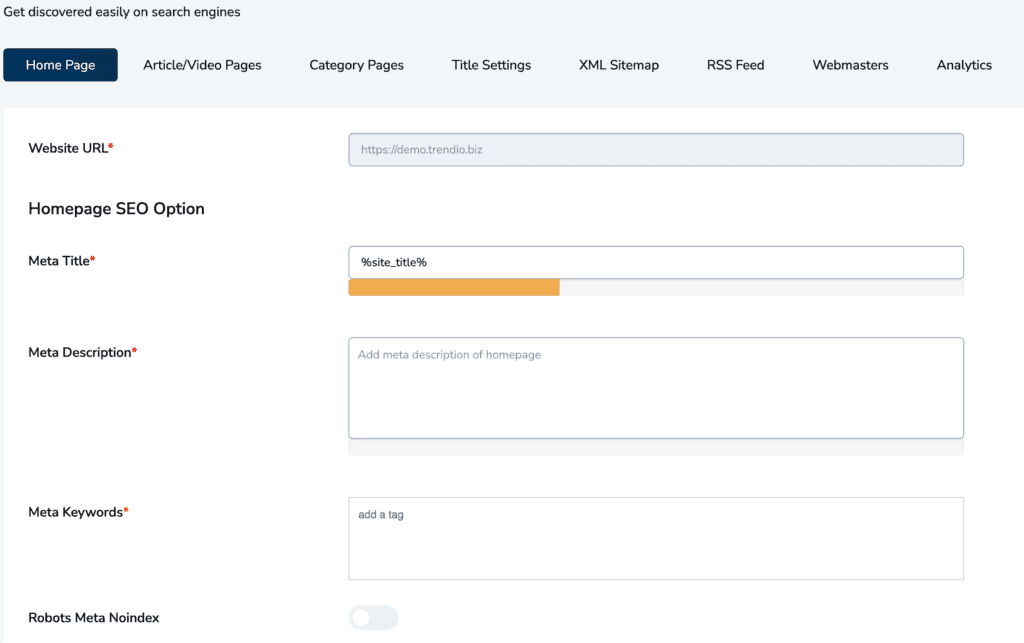The width and height of the screenshot is (1024, 643).
Task: View the Analytics tab
Action: tap(963, 64)
